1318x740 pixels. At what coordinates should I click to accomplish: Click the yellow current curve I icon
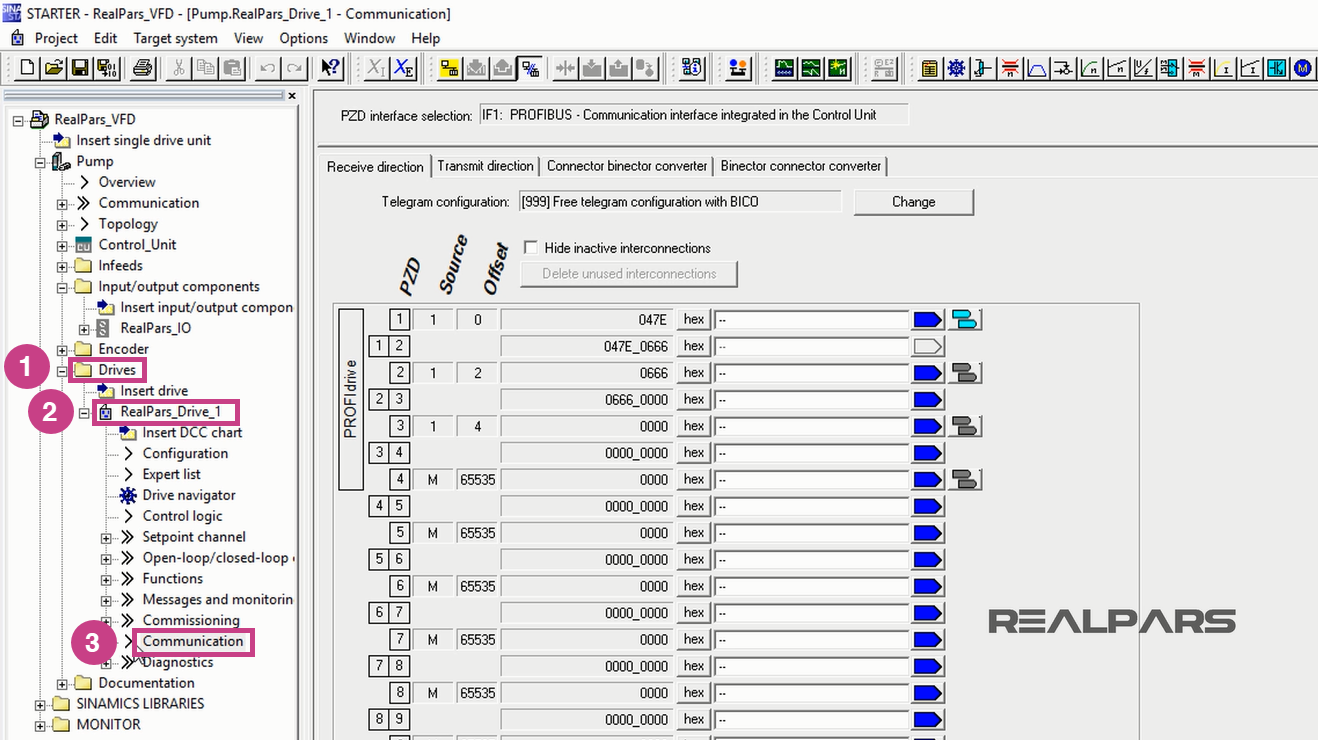point(1223,68)
